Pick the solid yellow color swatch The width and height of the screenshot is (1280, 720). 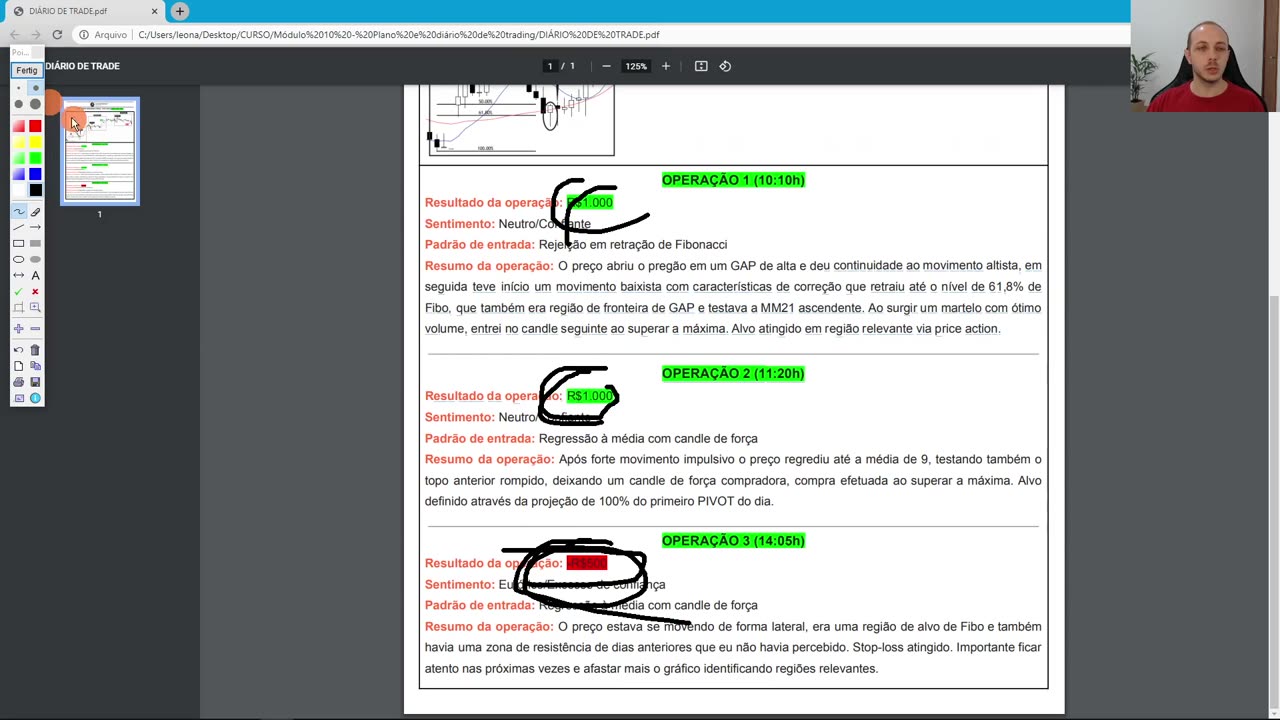(35, 142)
